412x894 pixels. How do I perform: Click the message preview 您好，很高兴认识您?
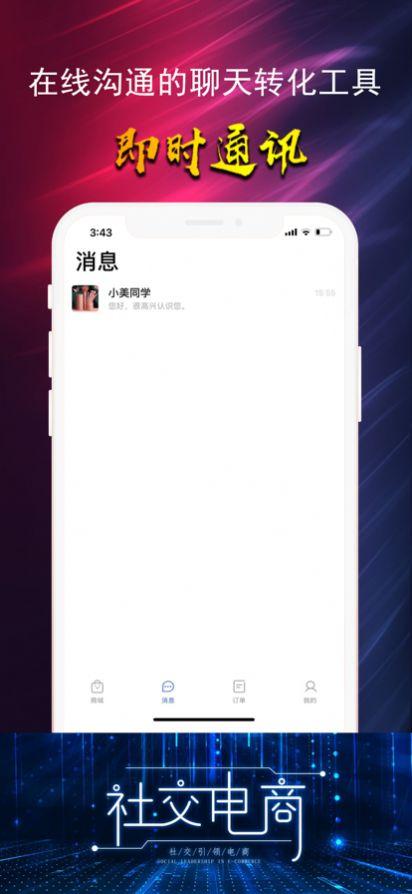pyautogui.click(x=148, y=306)
